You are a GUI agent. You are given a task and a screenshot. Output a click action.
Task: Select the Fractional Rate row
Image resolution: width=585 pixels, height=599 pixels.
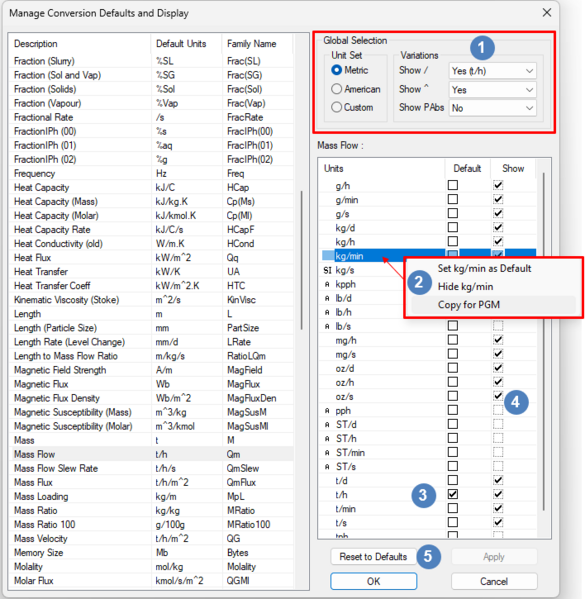[152, 117]
